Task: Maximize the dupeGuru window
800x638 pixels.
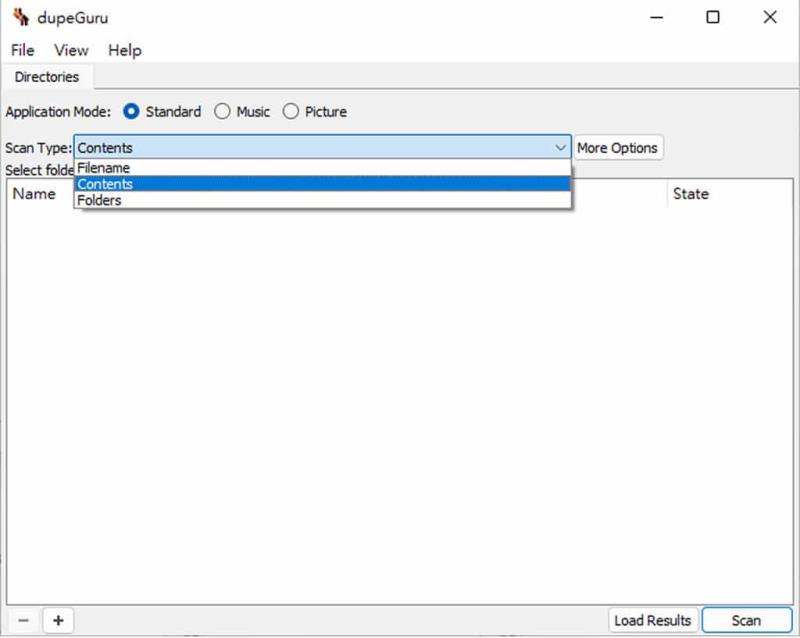Action: coord(713,17)
